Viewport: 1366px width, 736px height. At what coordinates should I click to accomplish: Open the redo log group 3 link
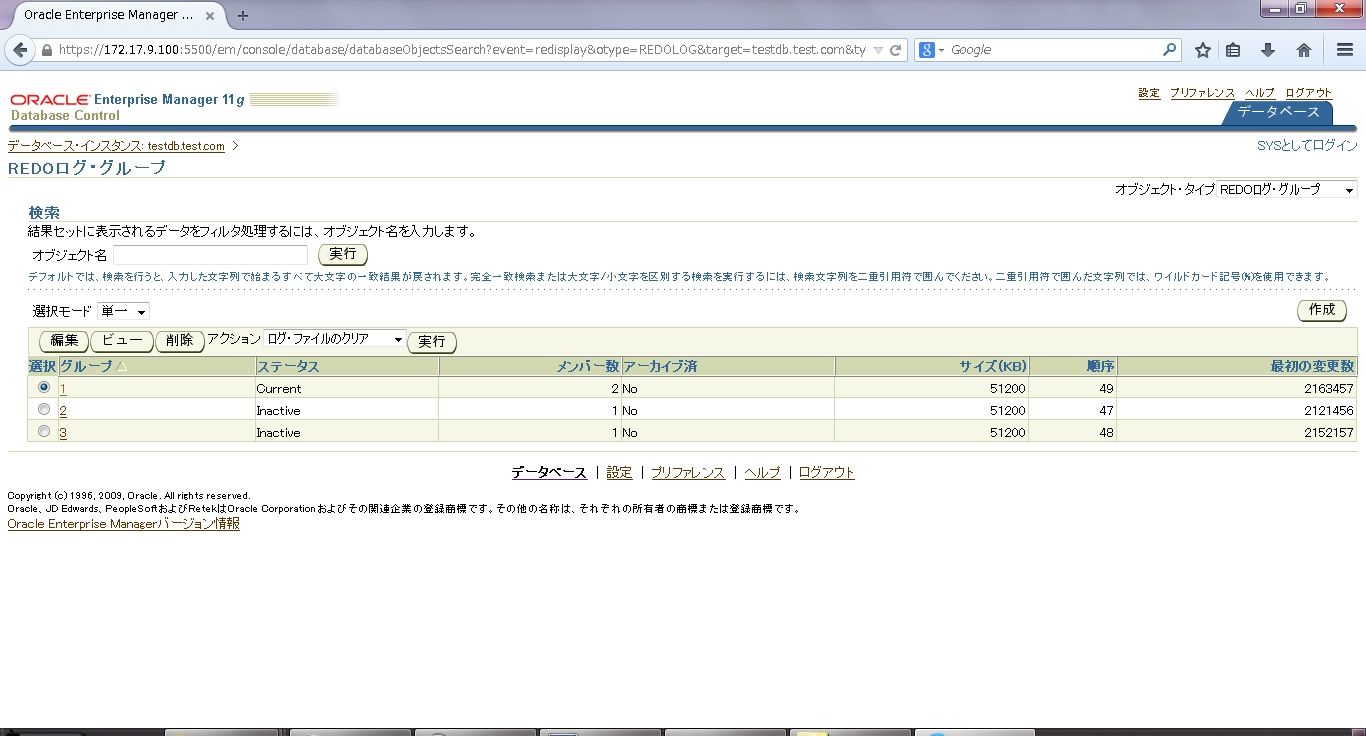click(x=63, y=432)
